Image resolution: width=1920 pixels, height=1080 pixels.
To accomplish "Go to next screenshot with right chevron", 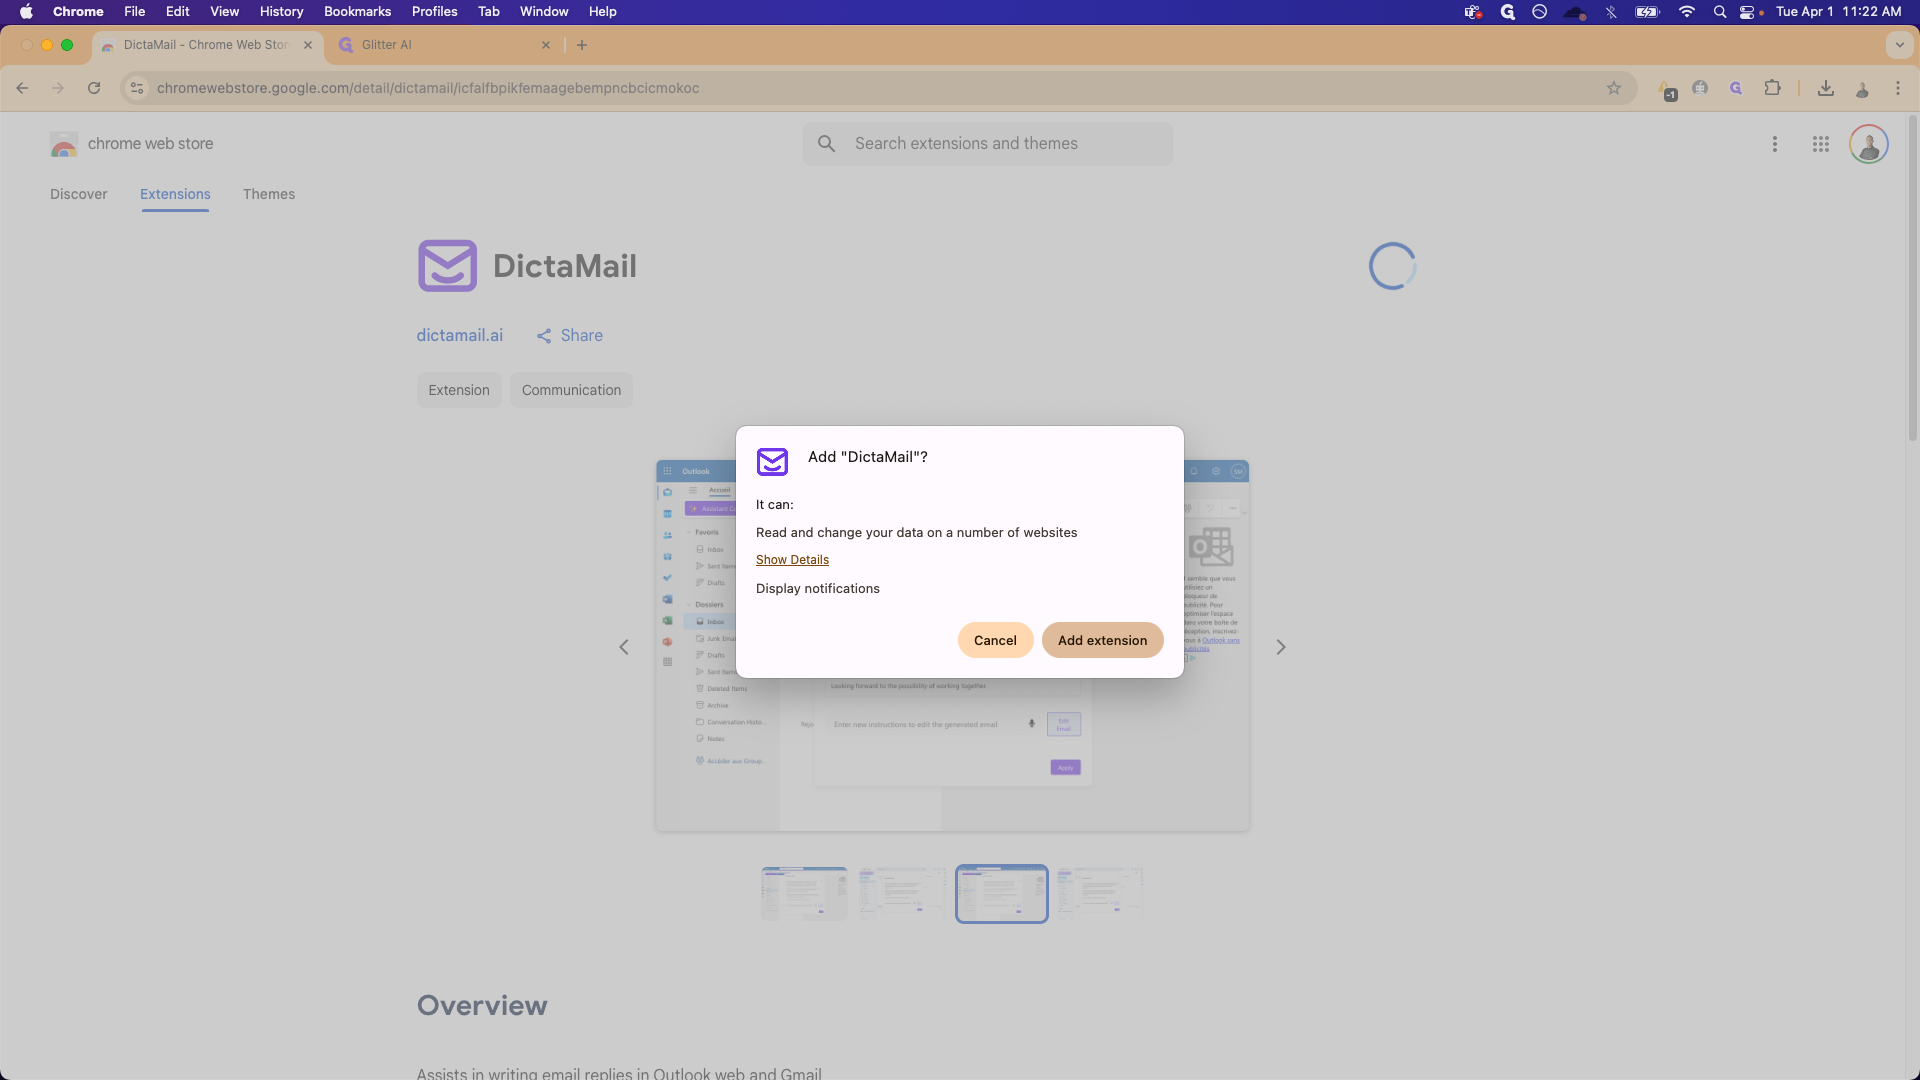I will [1280, 647].
